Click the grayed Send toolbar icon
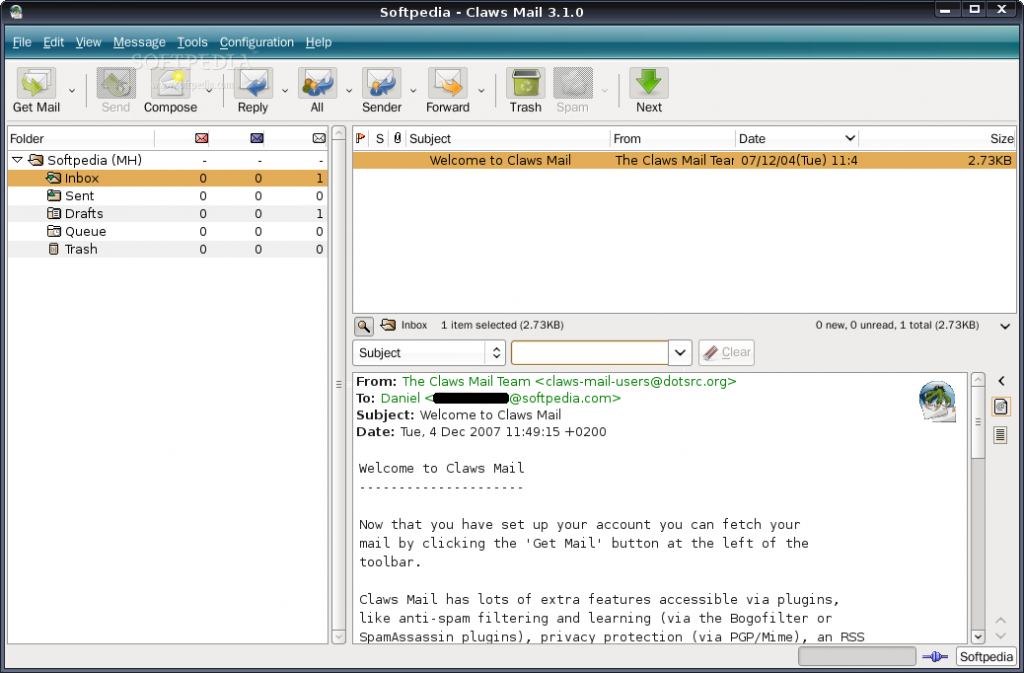1024x673 pixels. (x=116, y=84)
